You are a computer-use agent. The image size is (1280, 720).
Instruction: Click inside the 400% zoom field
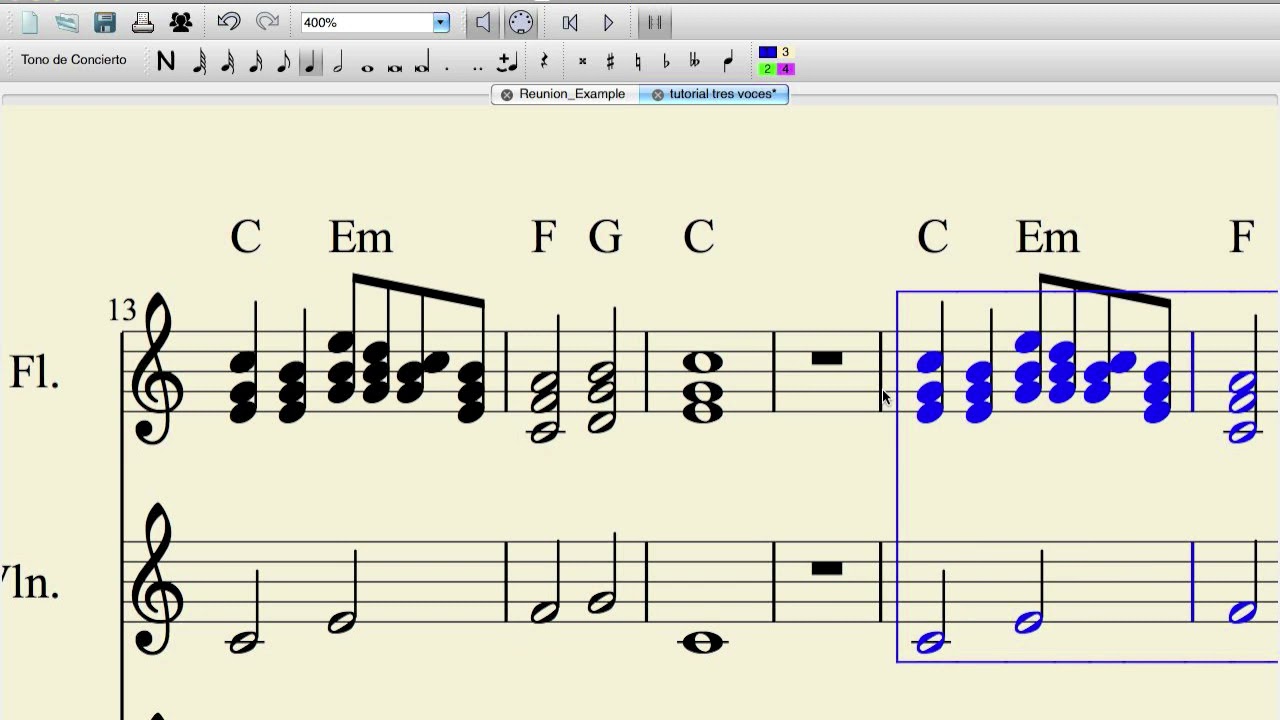point(366,23)
